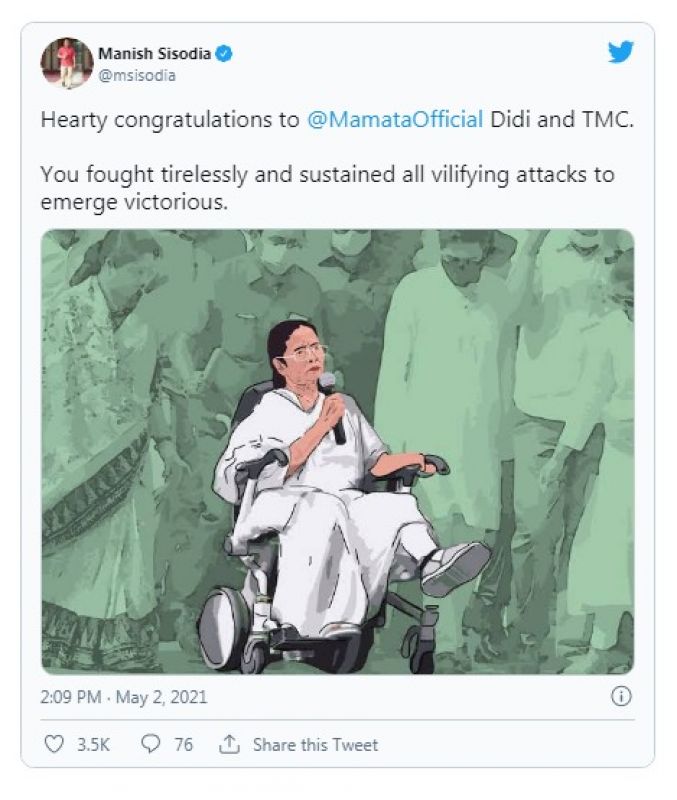Open the @MamataOfficial mention link
The image size is (677, 800).
(393, 119)
